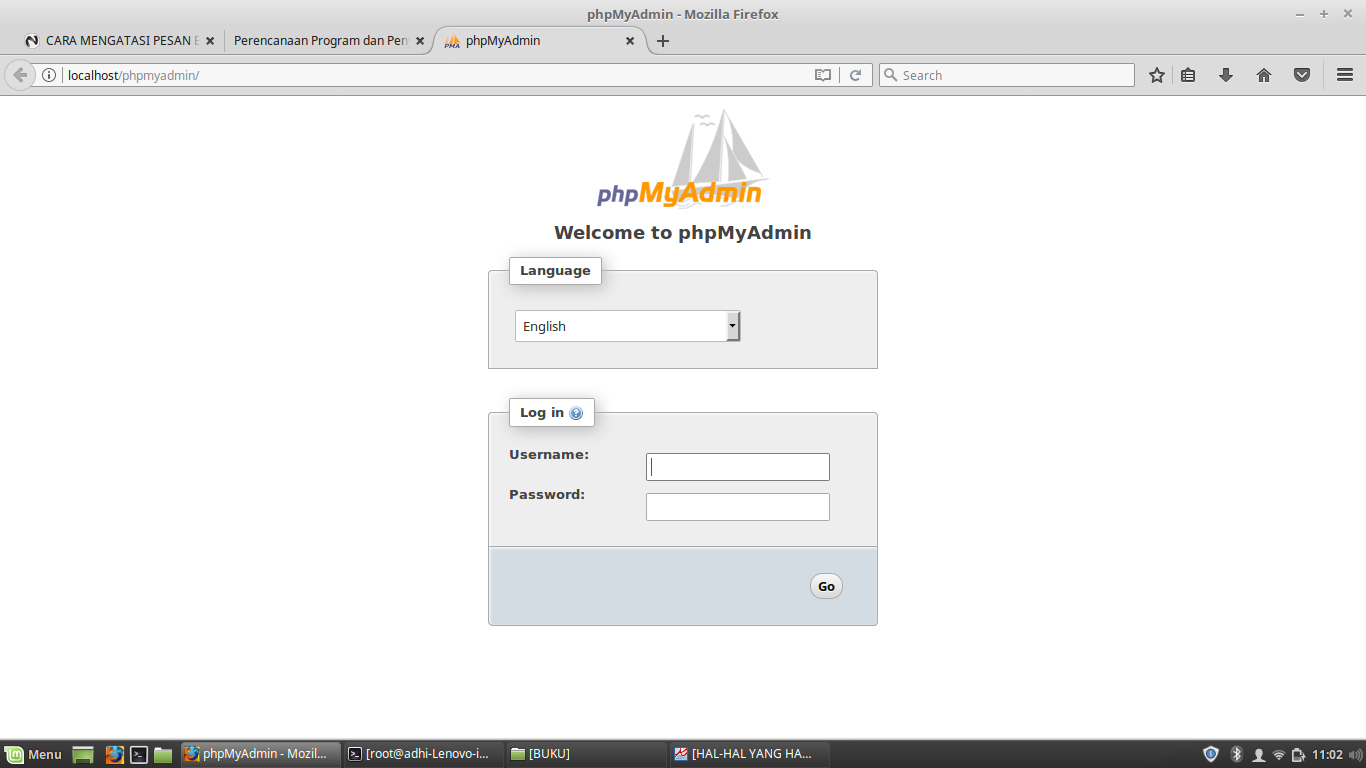
Task: Go to the Firefox home page
Action: pos(1264,75)
